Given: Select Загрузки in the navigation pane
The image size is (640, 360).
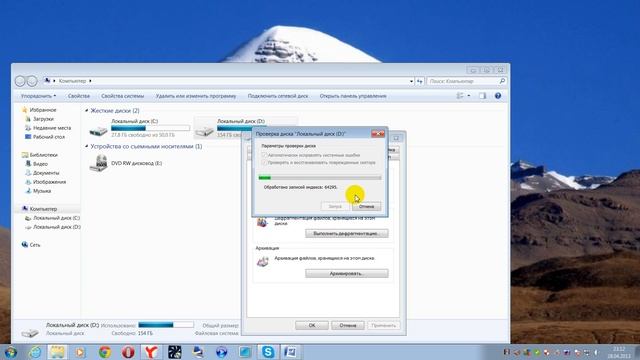Looking at the screenshot, I should tap(43, 119).
